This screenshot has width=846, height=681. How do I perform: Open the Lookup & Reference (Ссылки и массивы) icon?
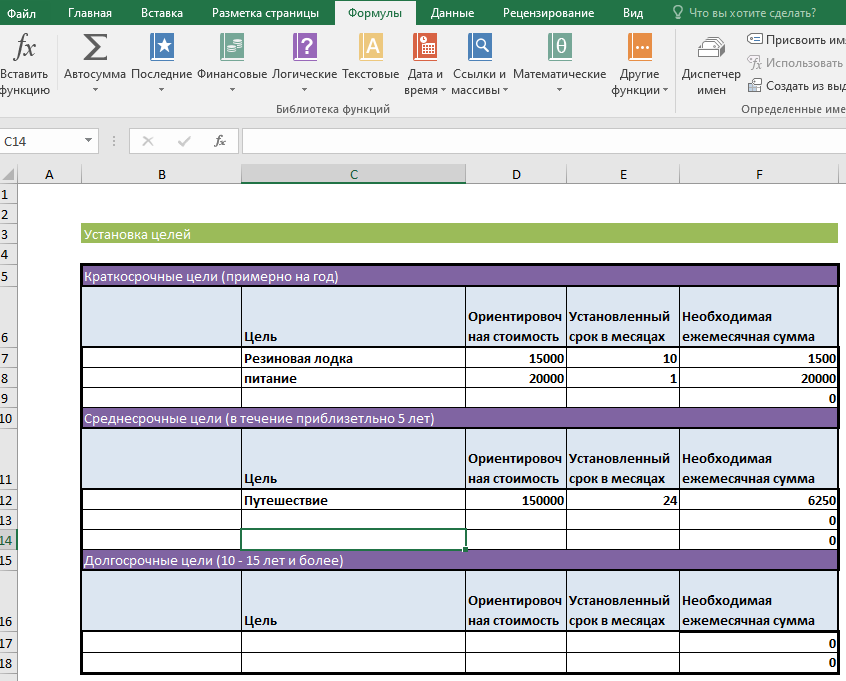(480, 47)
